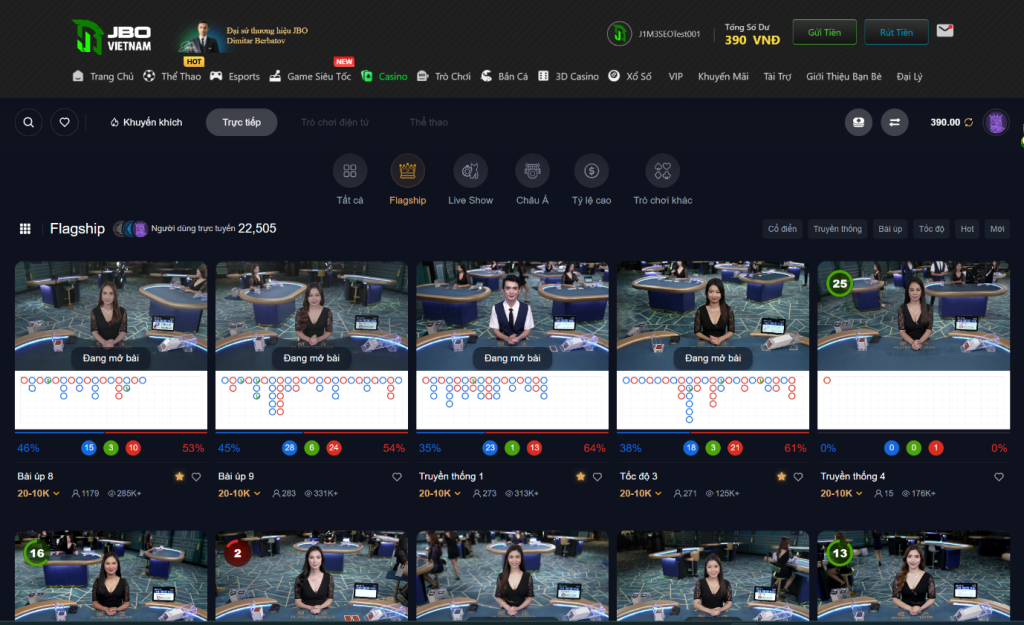Viewport: 1024px width, 625px height.
Task: Click the J1M3SEOTest001 account avatar icon
Action: click(x=619, y=33)
